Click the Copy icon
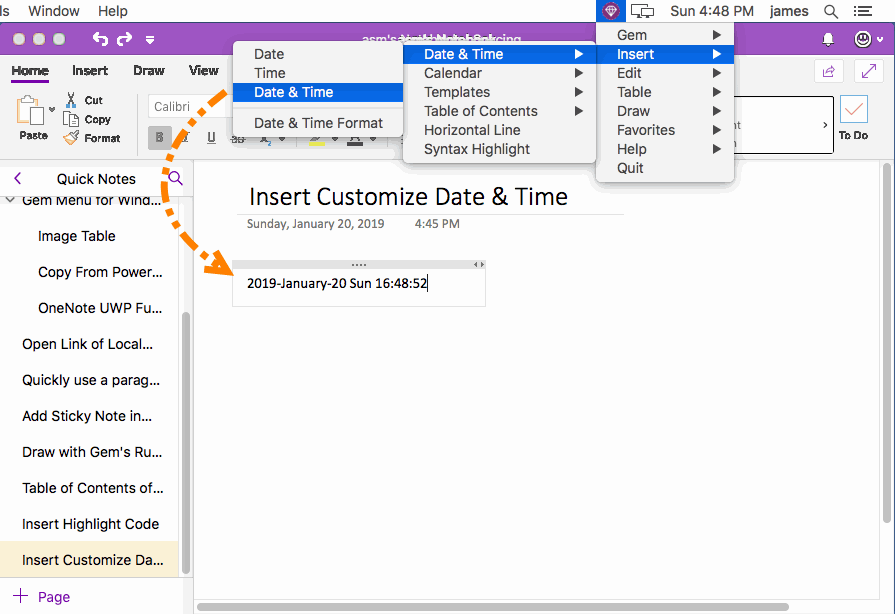Screen dimensions: 895x614 point(71,119)
